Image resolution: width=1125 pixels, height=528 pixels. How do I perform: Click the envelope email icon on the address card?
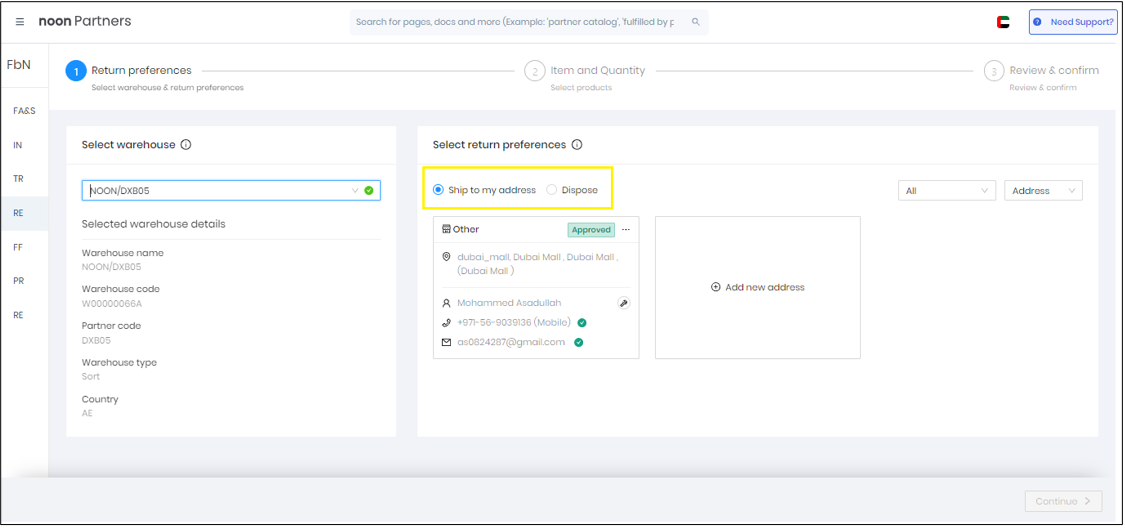point(446,342)
